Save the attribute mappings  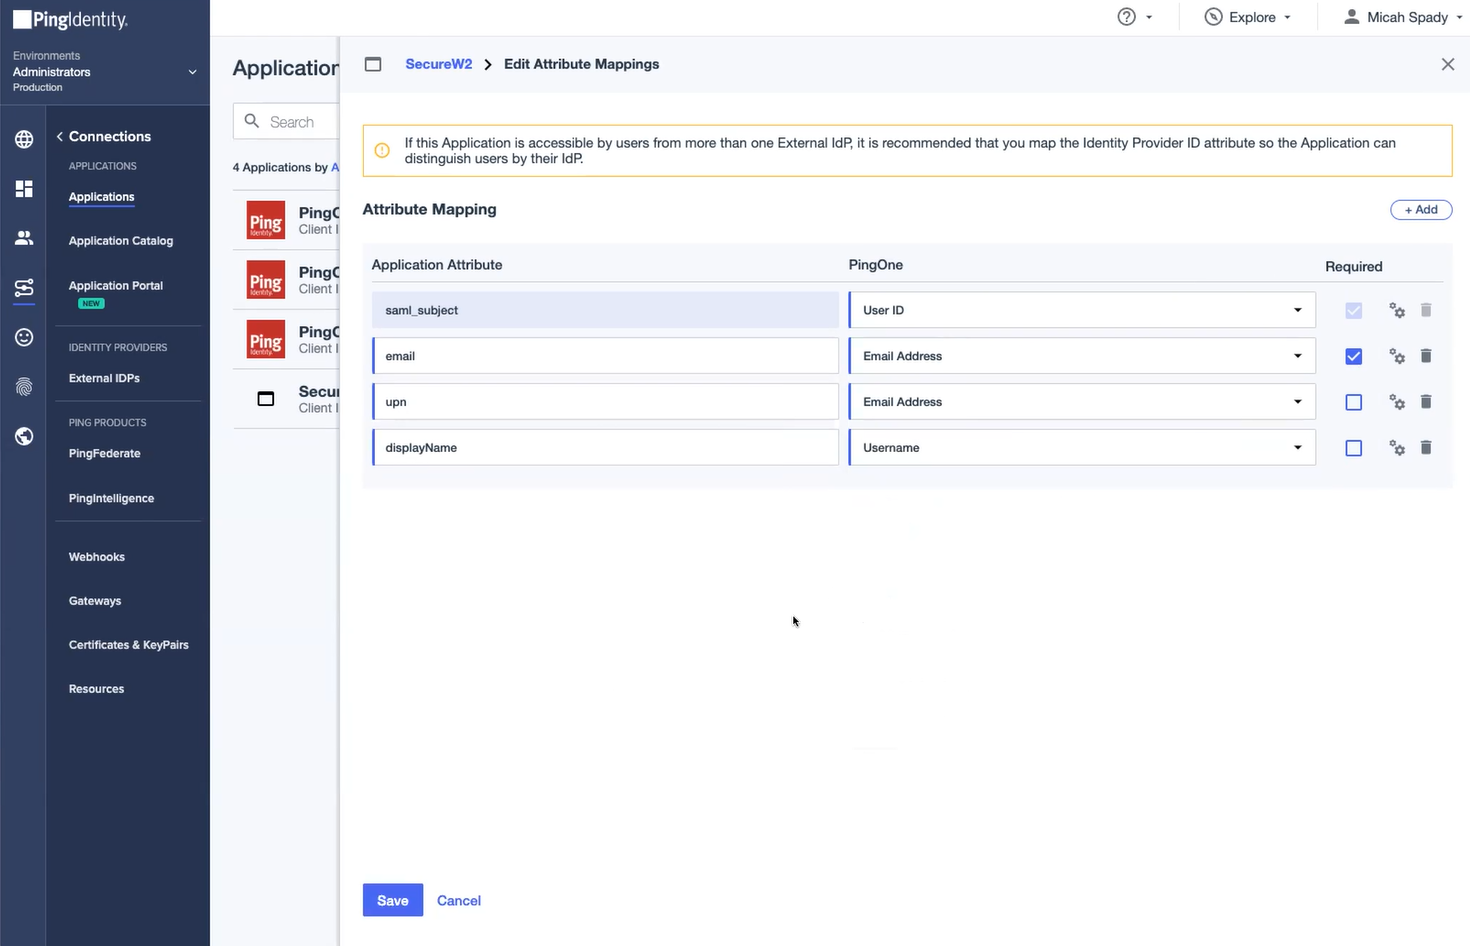(392, 900)
